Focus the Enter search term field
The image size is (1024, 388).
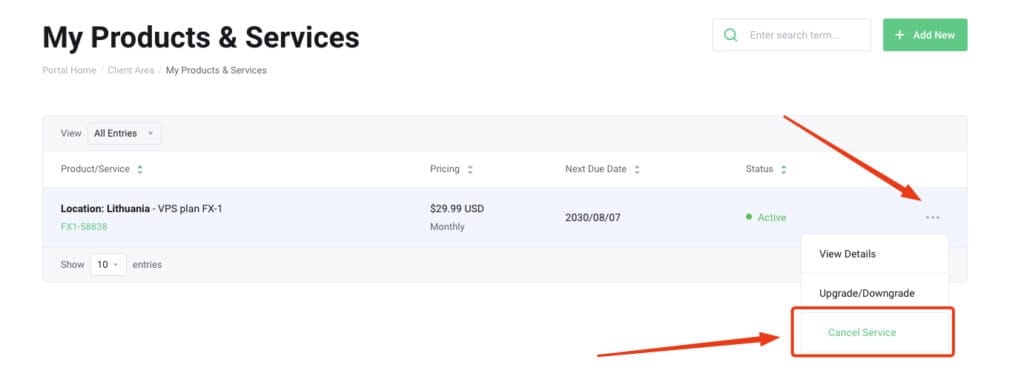click(792, 35)
